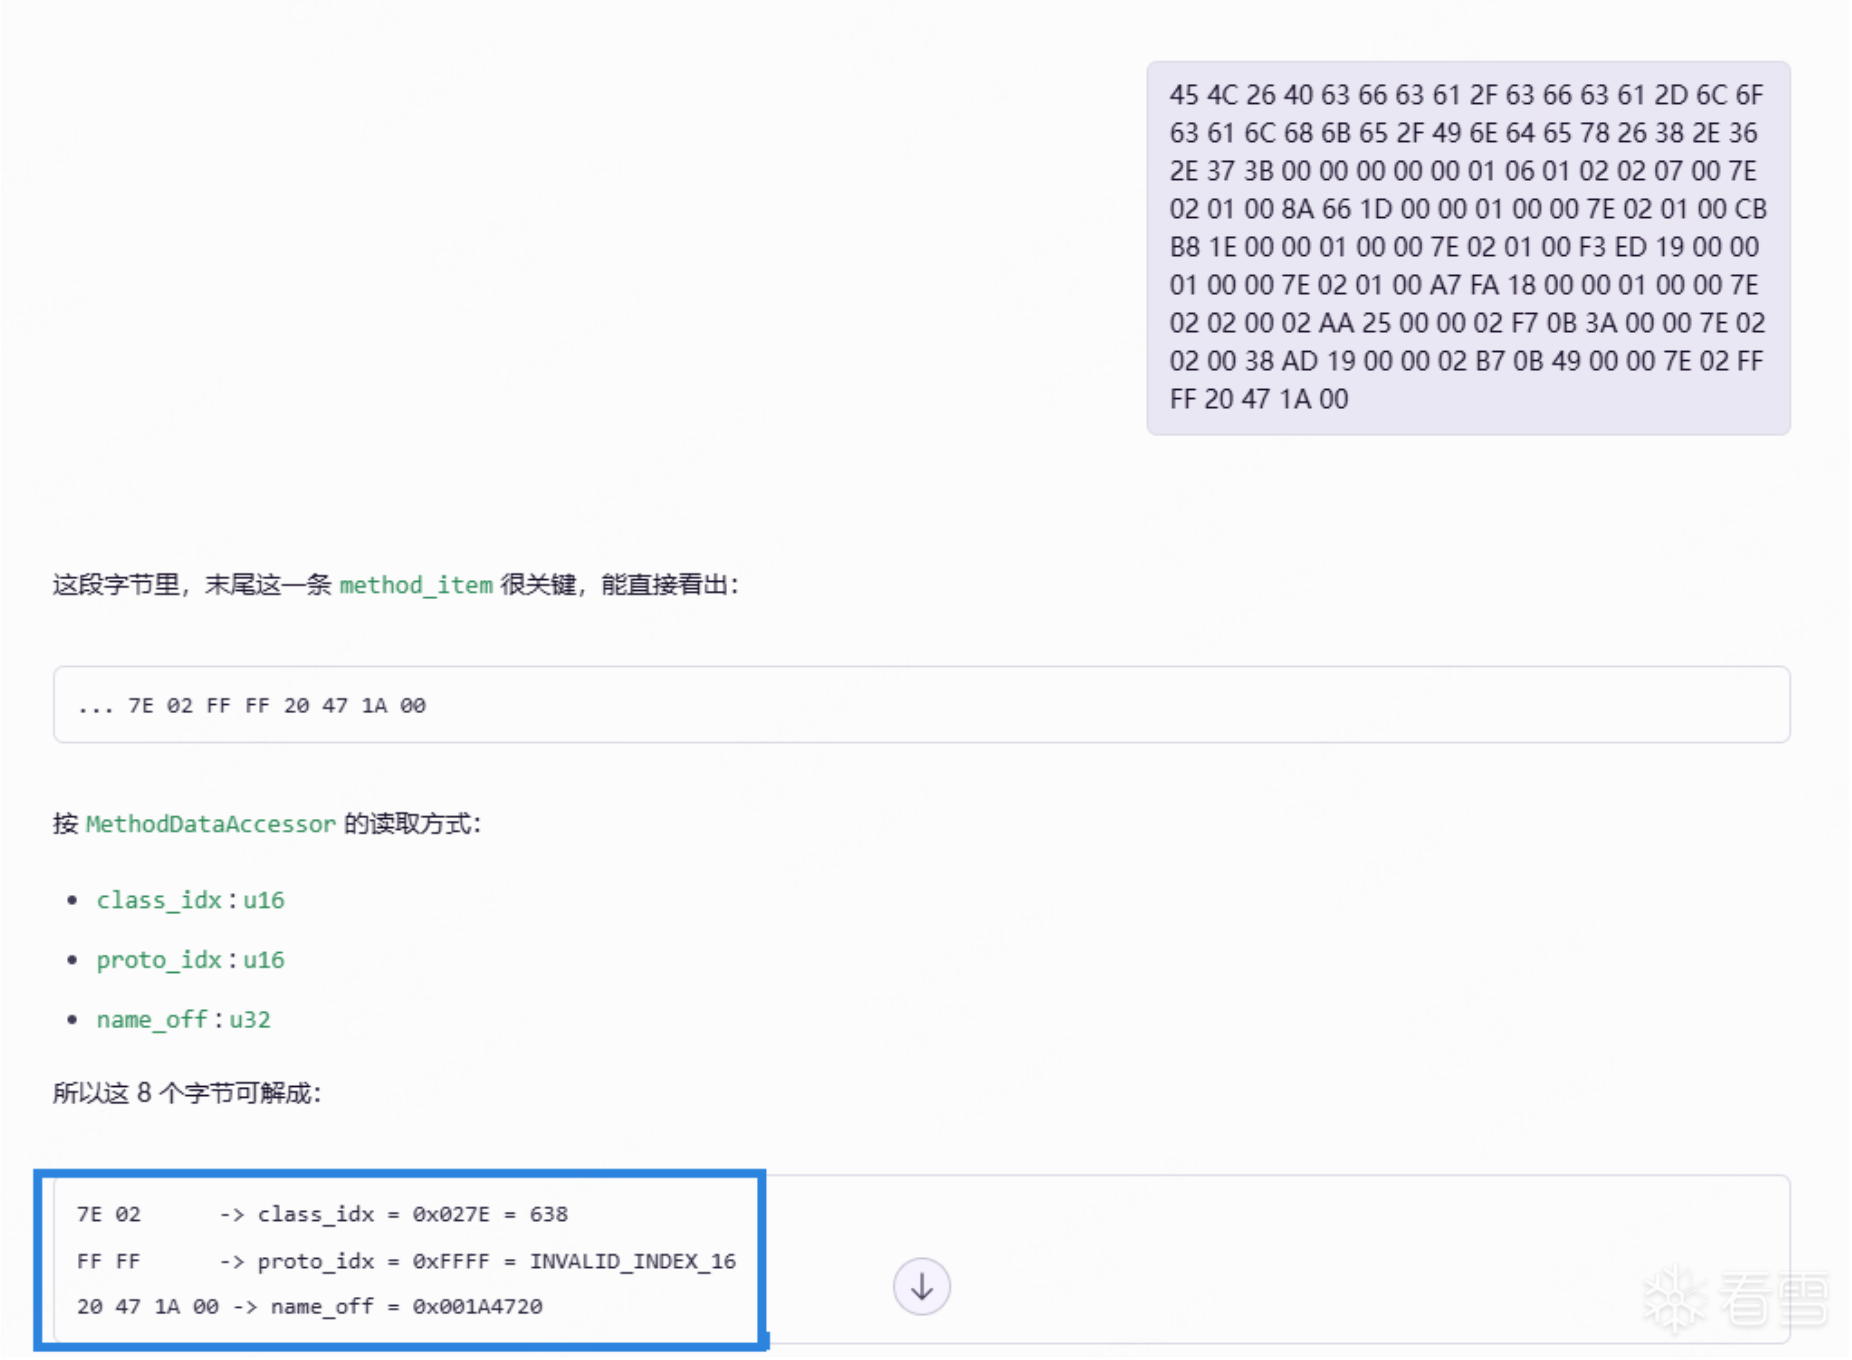Screen dimensions: 1852x1360
Task: Click the first hex line starting "45 4C 26 40"
Action: [x=1466, y=95]
